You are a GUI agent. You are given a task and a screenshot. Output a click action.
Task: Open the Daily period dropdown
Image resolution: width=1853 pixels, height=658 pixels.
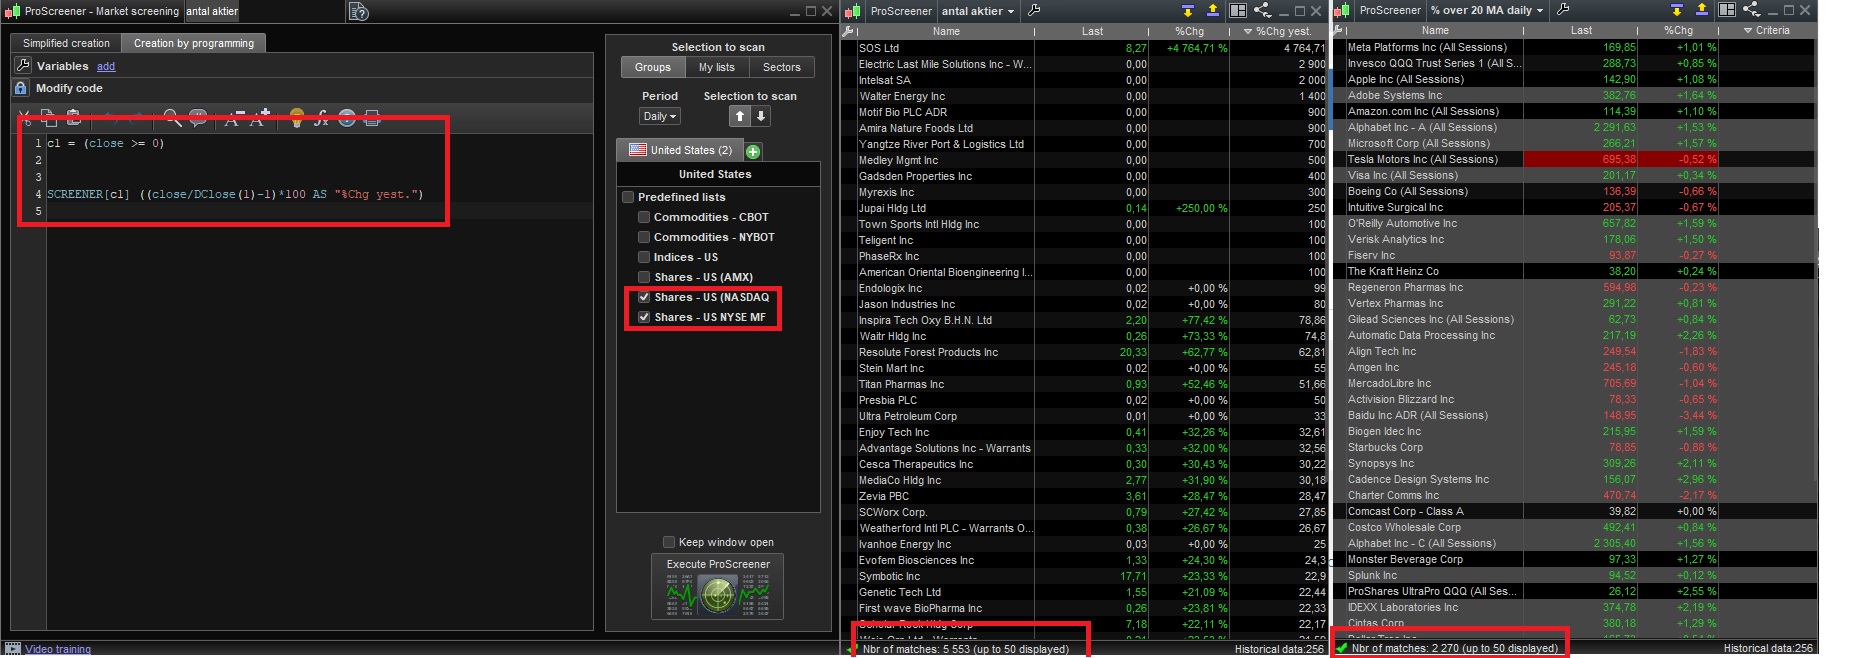tap(660, 116)
